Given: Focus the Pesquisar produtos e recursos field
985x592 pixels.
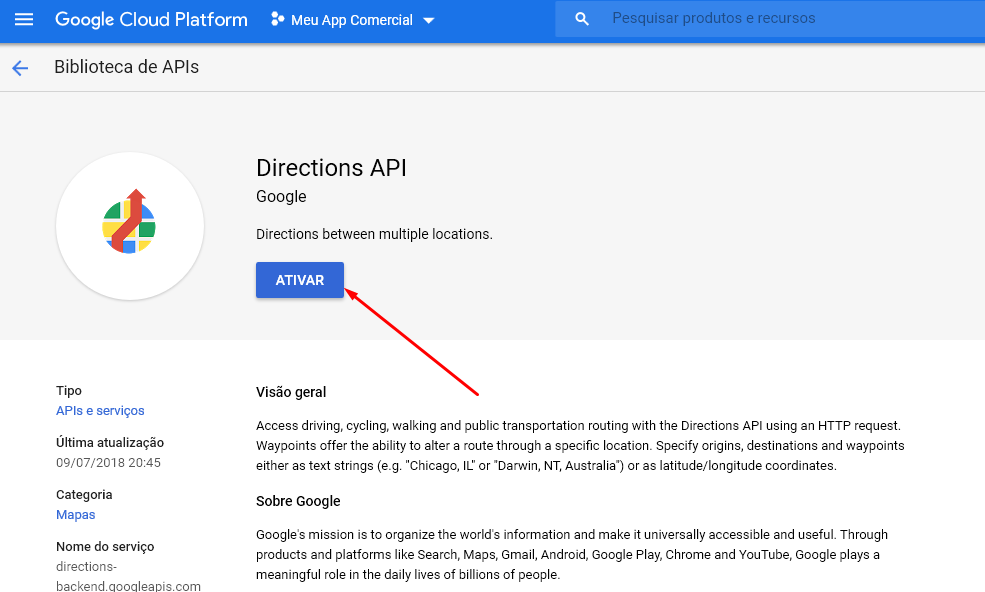Looking at the screenshot, I should coord(770,19).
